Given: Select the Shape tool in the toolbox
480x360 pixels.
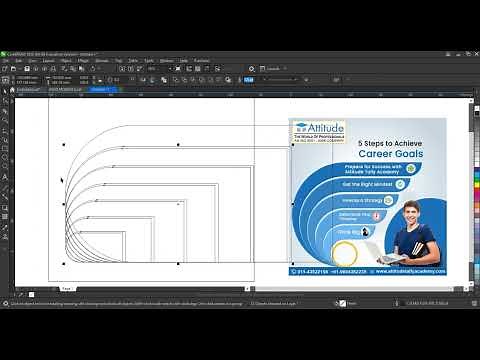Looking at the screenshot, I should point(5,101).
